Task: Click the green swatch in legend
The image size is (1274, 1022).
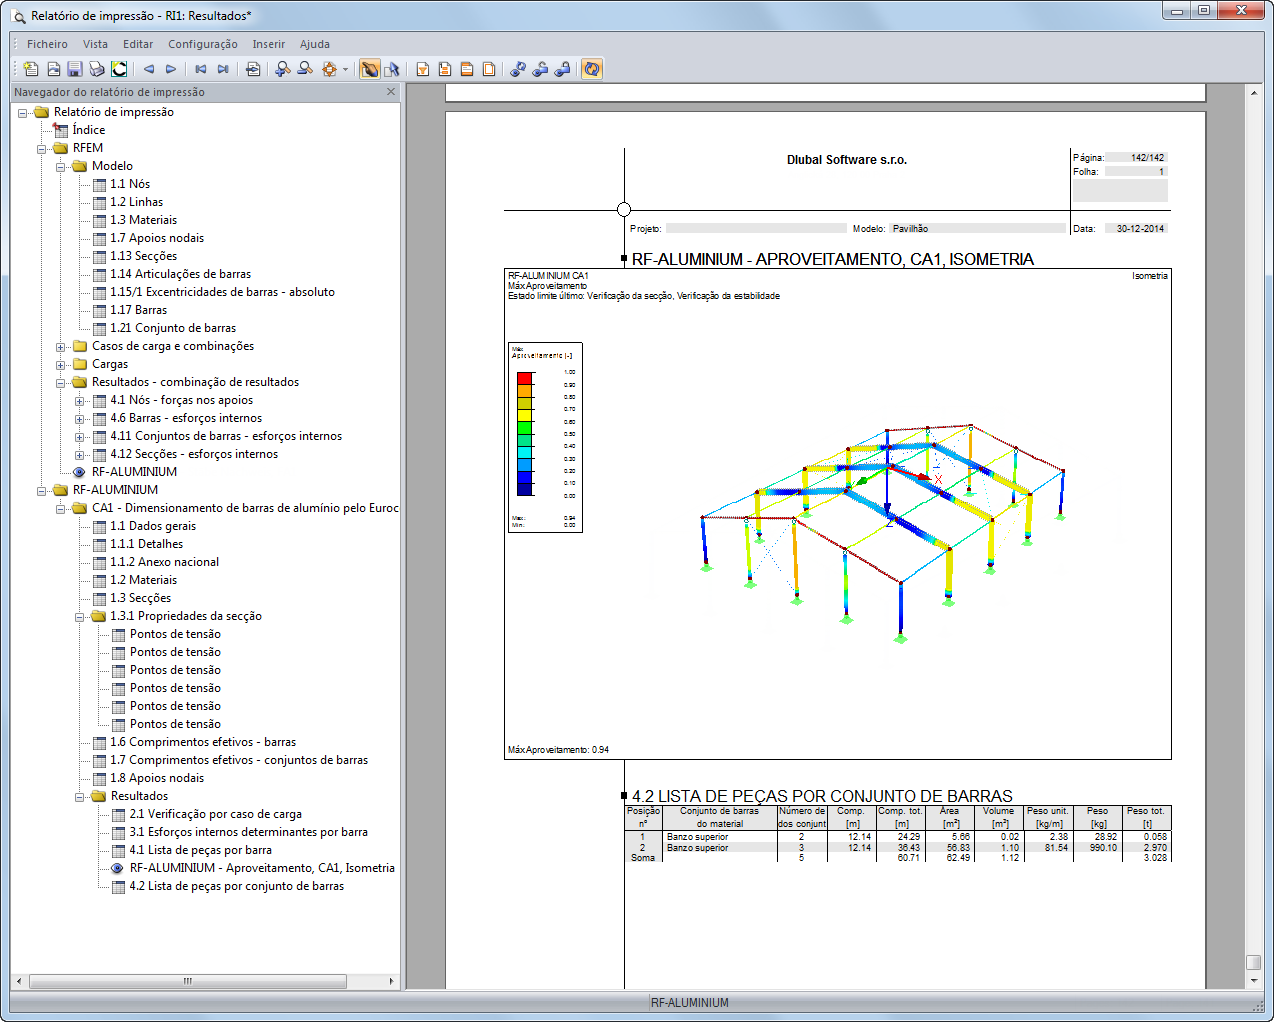Action: 524,427
